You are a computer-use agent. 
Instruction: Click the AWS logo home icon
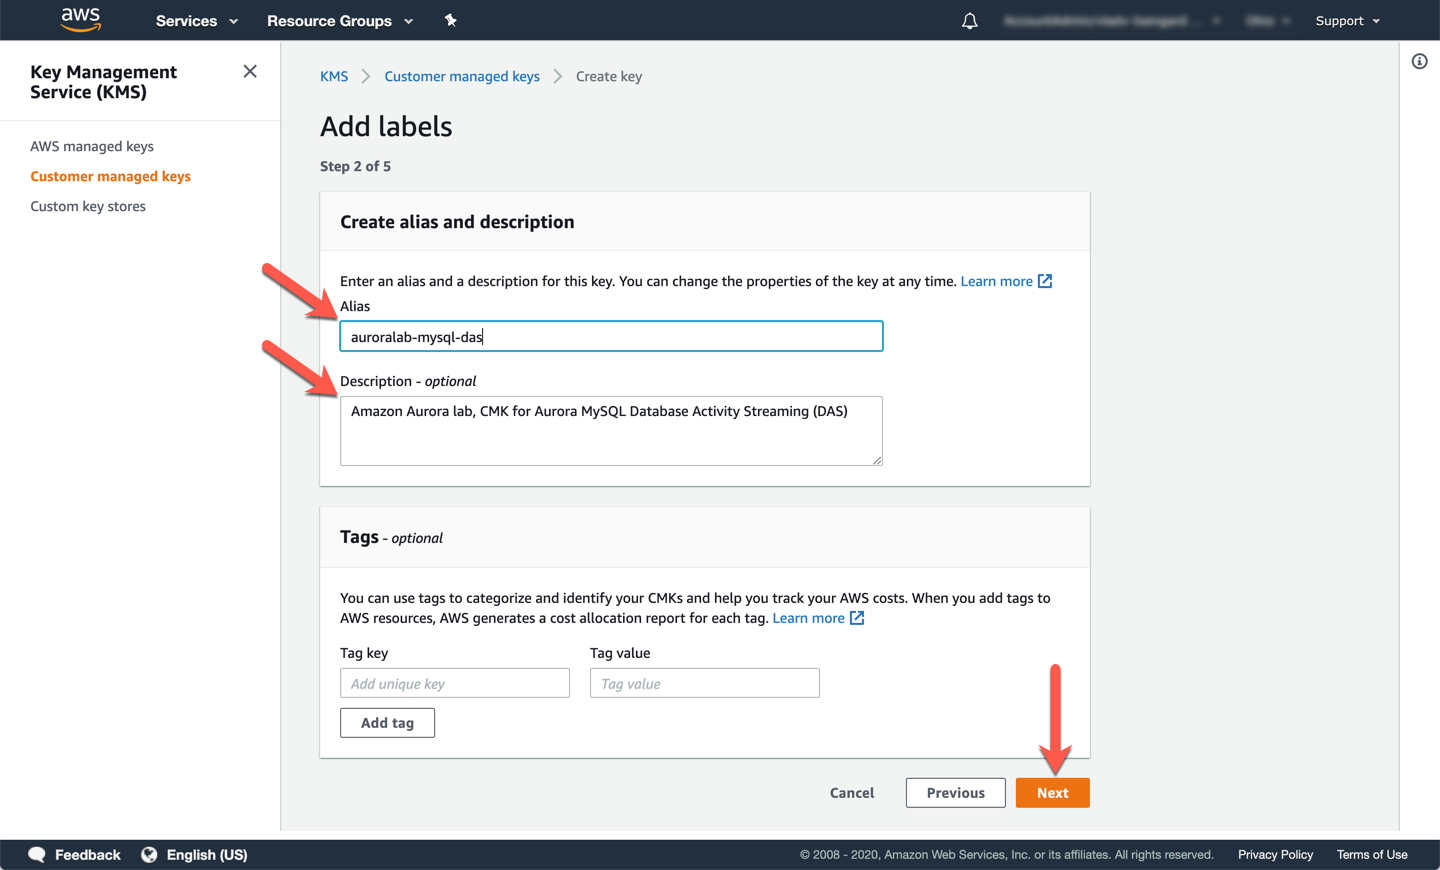pos(81,19)
